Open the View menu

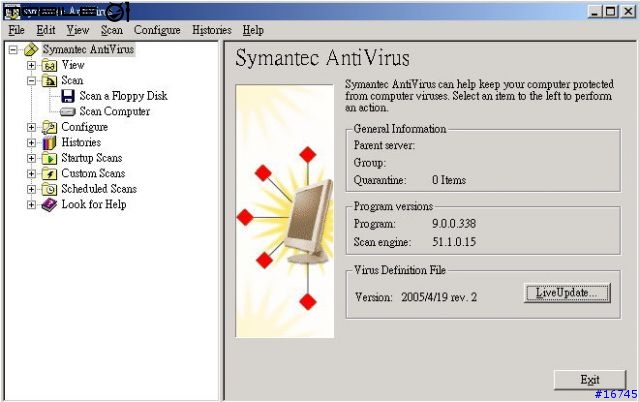click(78, 30)
